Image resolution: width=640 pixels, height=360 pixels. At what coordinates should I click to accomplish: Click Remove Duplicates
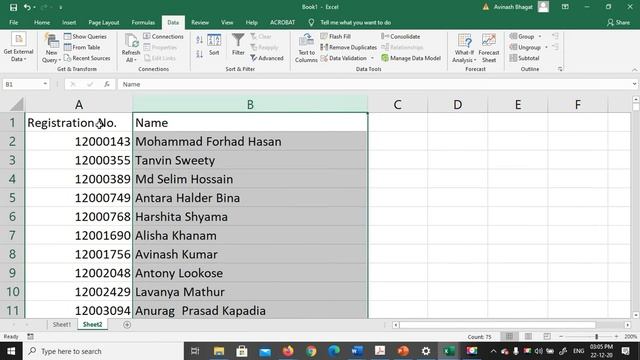pyautogui.click(x=349, y=47)
